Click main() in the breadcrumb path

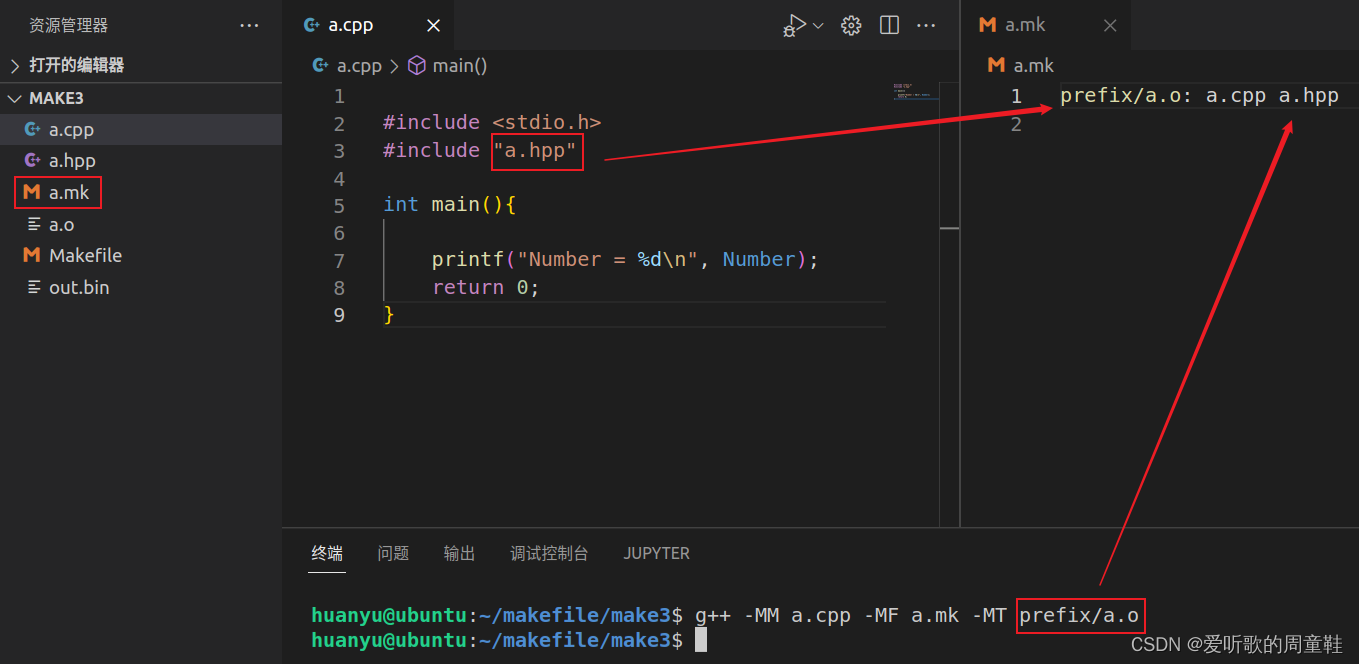pyautogui.click(x=460, y=66)
